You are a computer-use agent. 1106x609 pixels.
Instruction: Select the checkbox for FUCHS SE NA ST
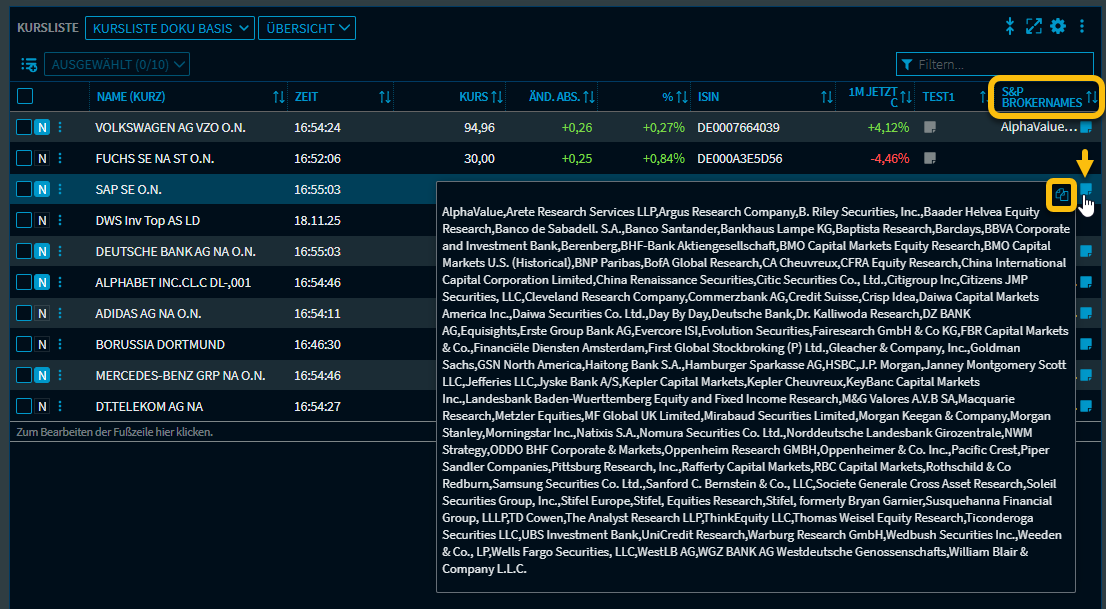pos(25,159)
